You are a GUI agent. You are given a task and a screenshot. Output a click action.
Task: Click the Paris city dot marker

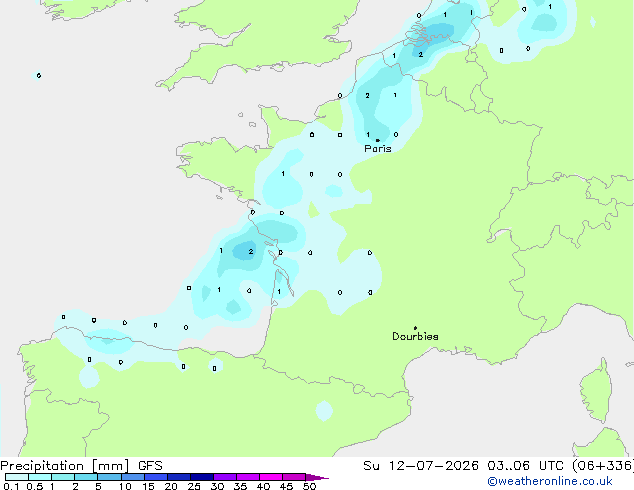click(x=378, y=140)
